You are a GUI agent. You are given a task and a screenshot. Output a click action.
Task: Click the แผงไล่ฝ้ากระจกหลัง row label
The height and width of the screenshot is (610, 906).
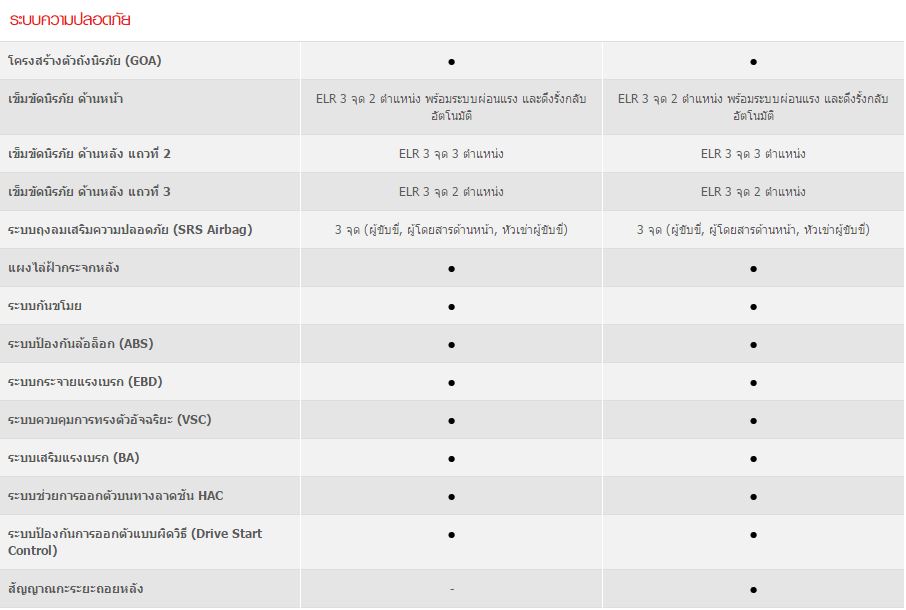(x=64, y=268)
